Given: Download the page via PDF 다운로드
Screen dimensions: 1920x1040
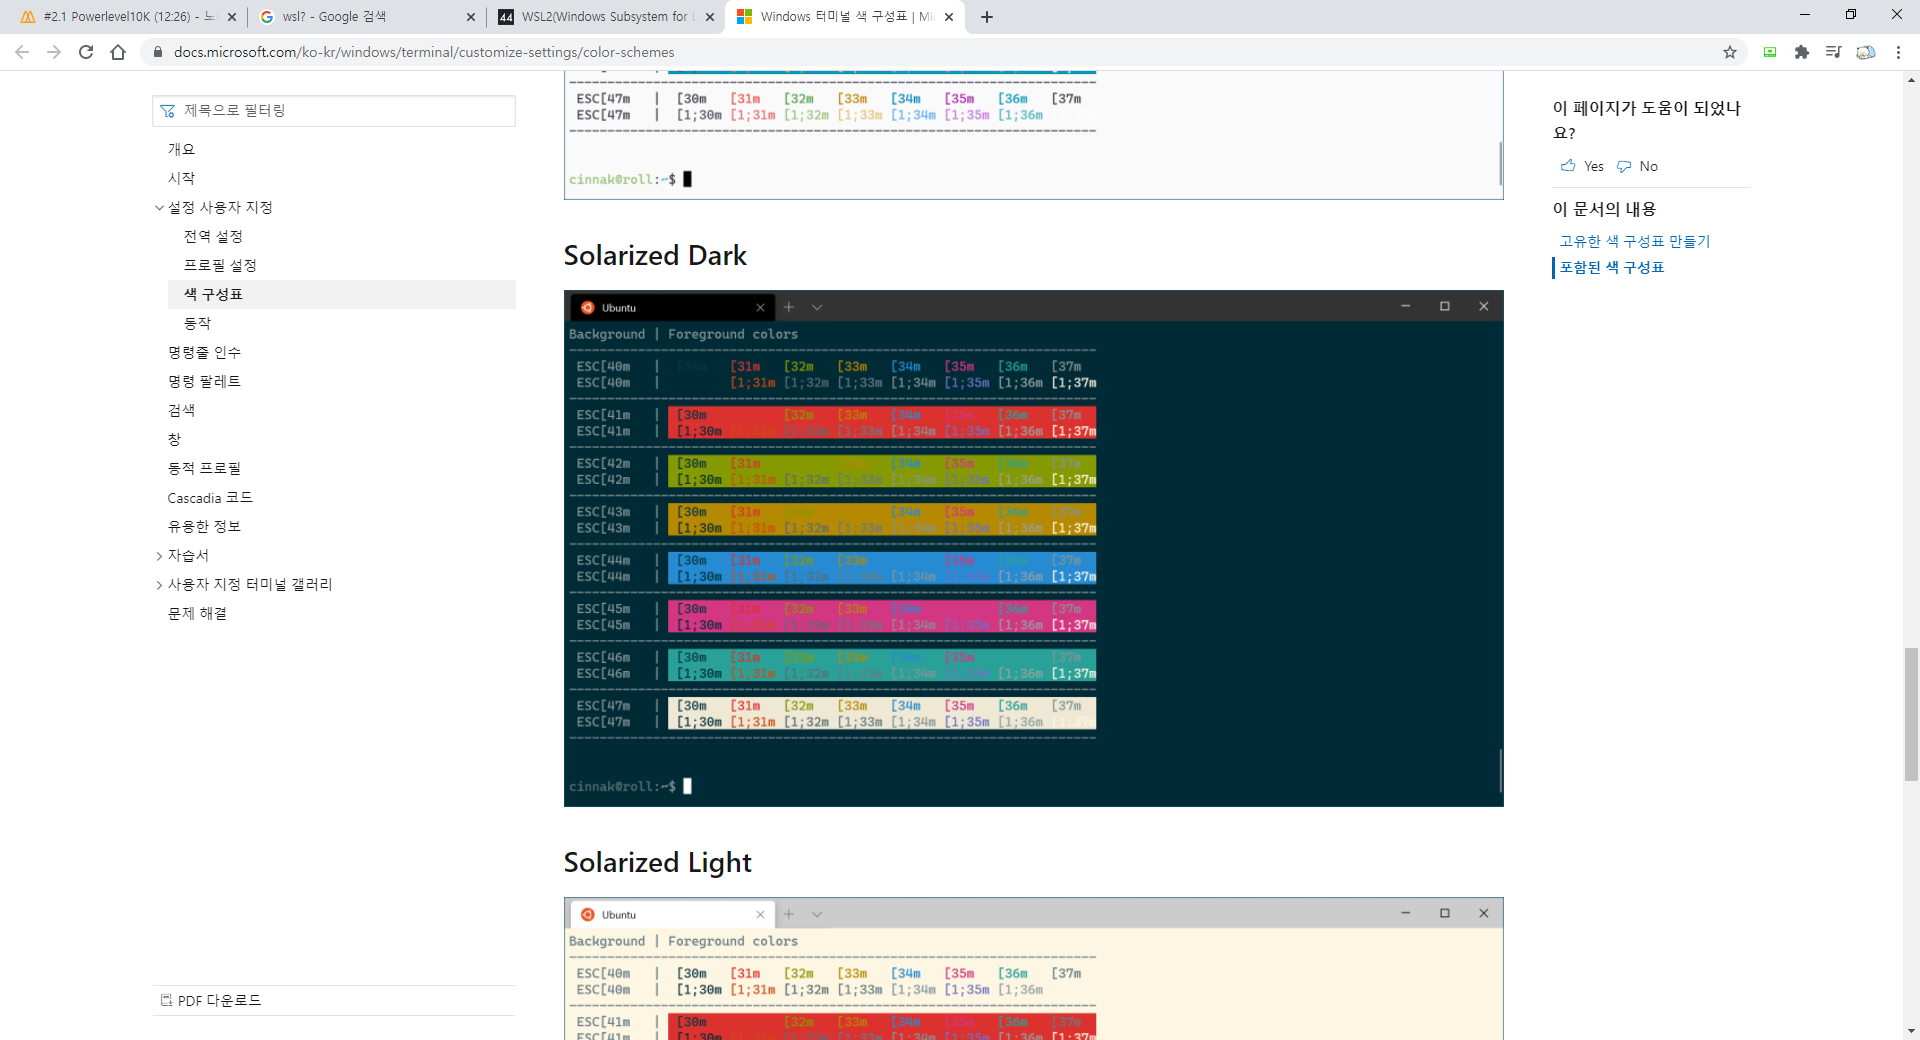Looking at the screenshot, I should (211, 1000).
